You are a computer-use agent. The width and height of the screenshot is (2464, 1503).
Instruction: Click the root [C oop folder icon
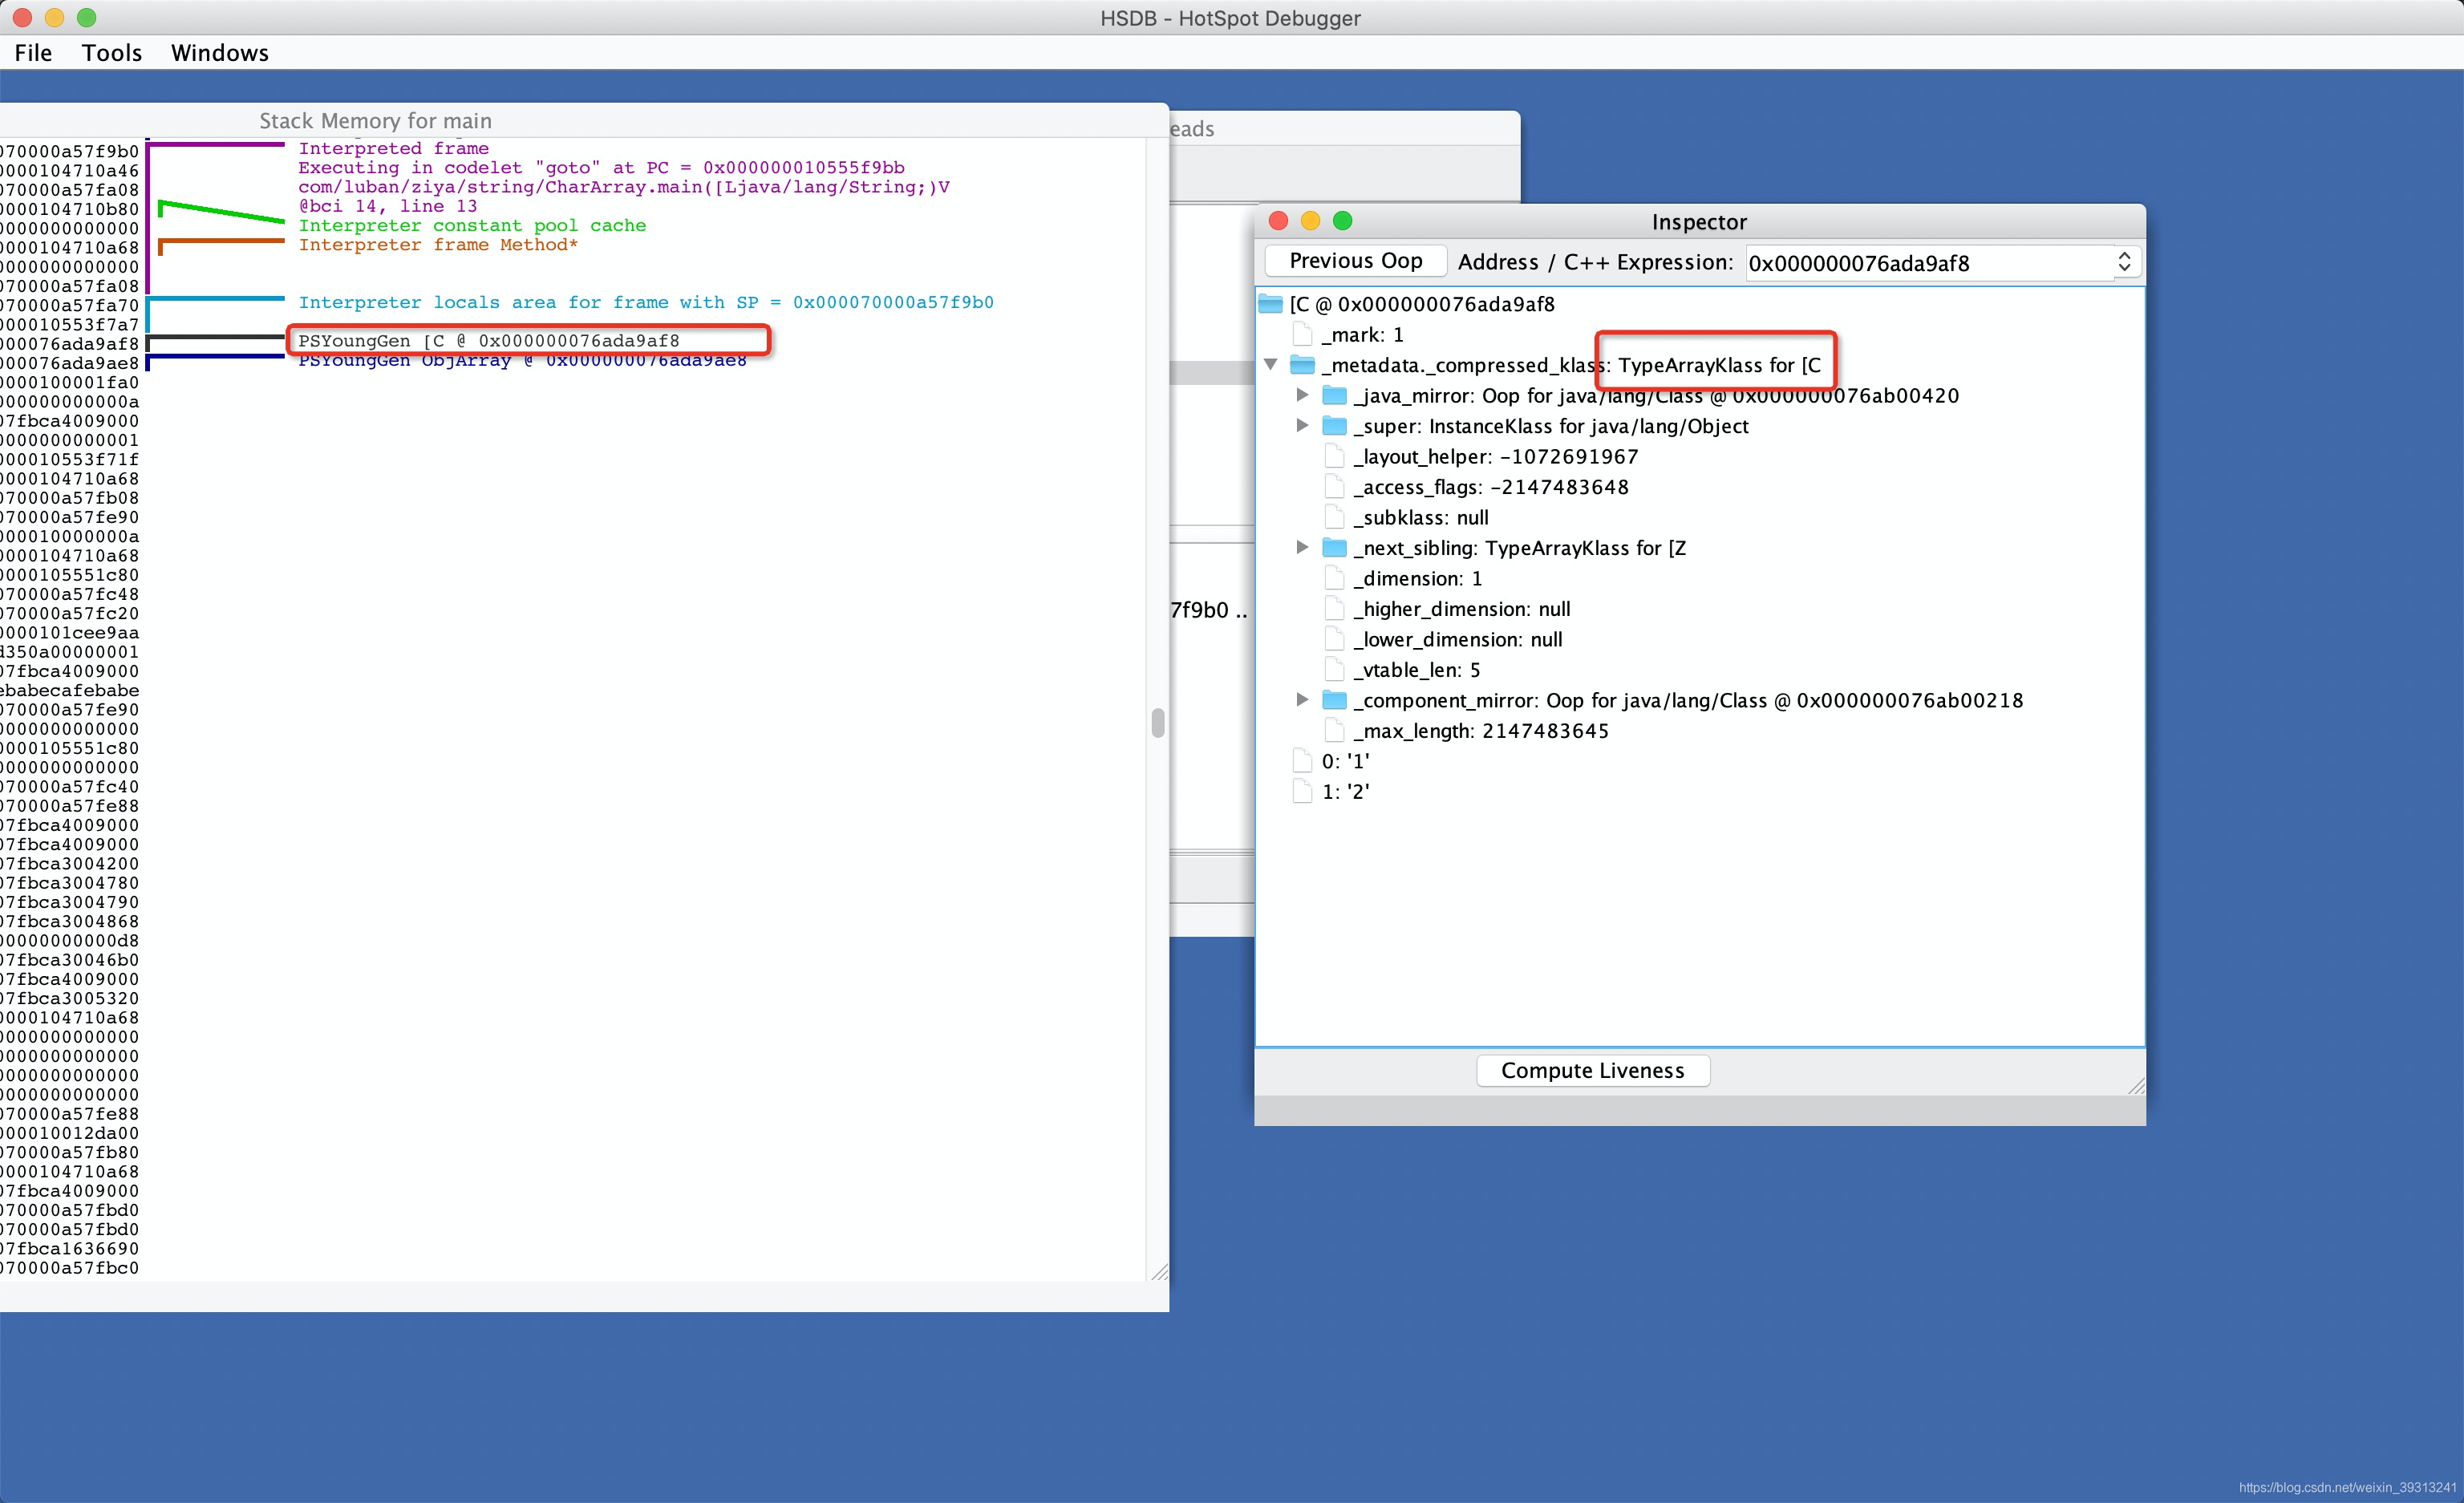1270,304
